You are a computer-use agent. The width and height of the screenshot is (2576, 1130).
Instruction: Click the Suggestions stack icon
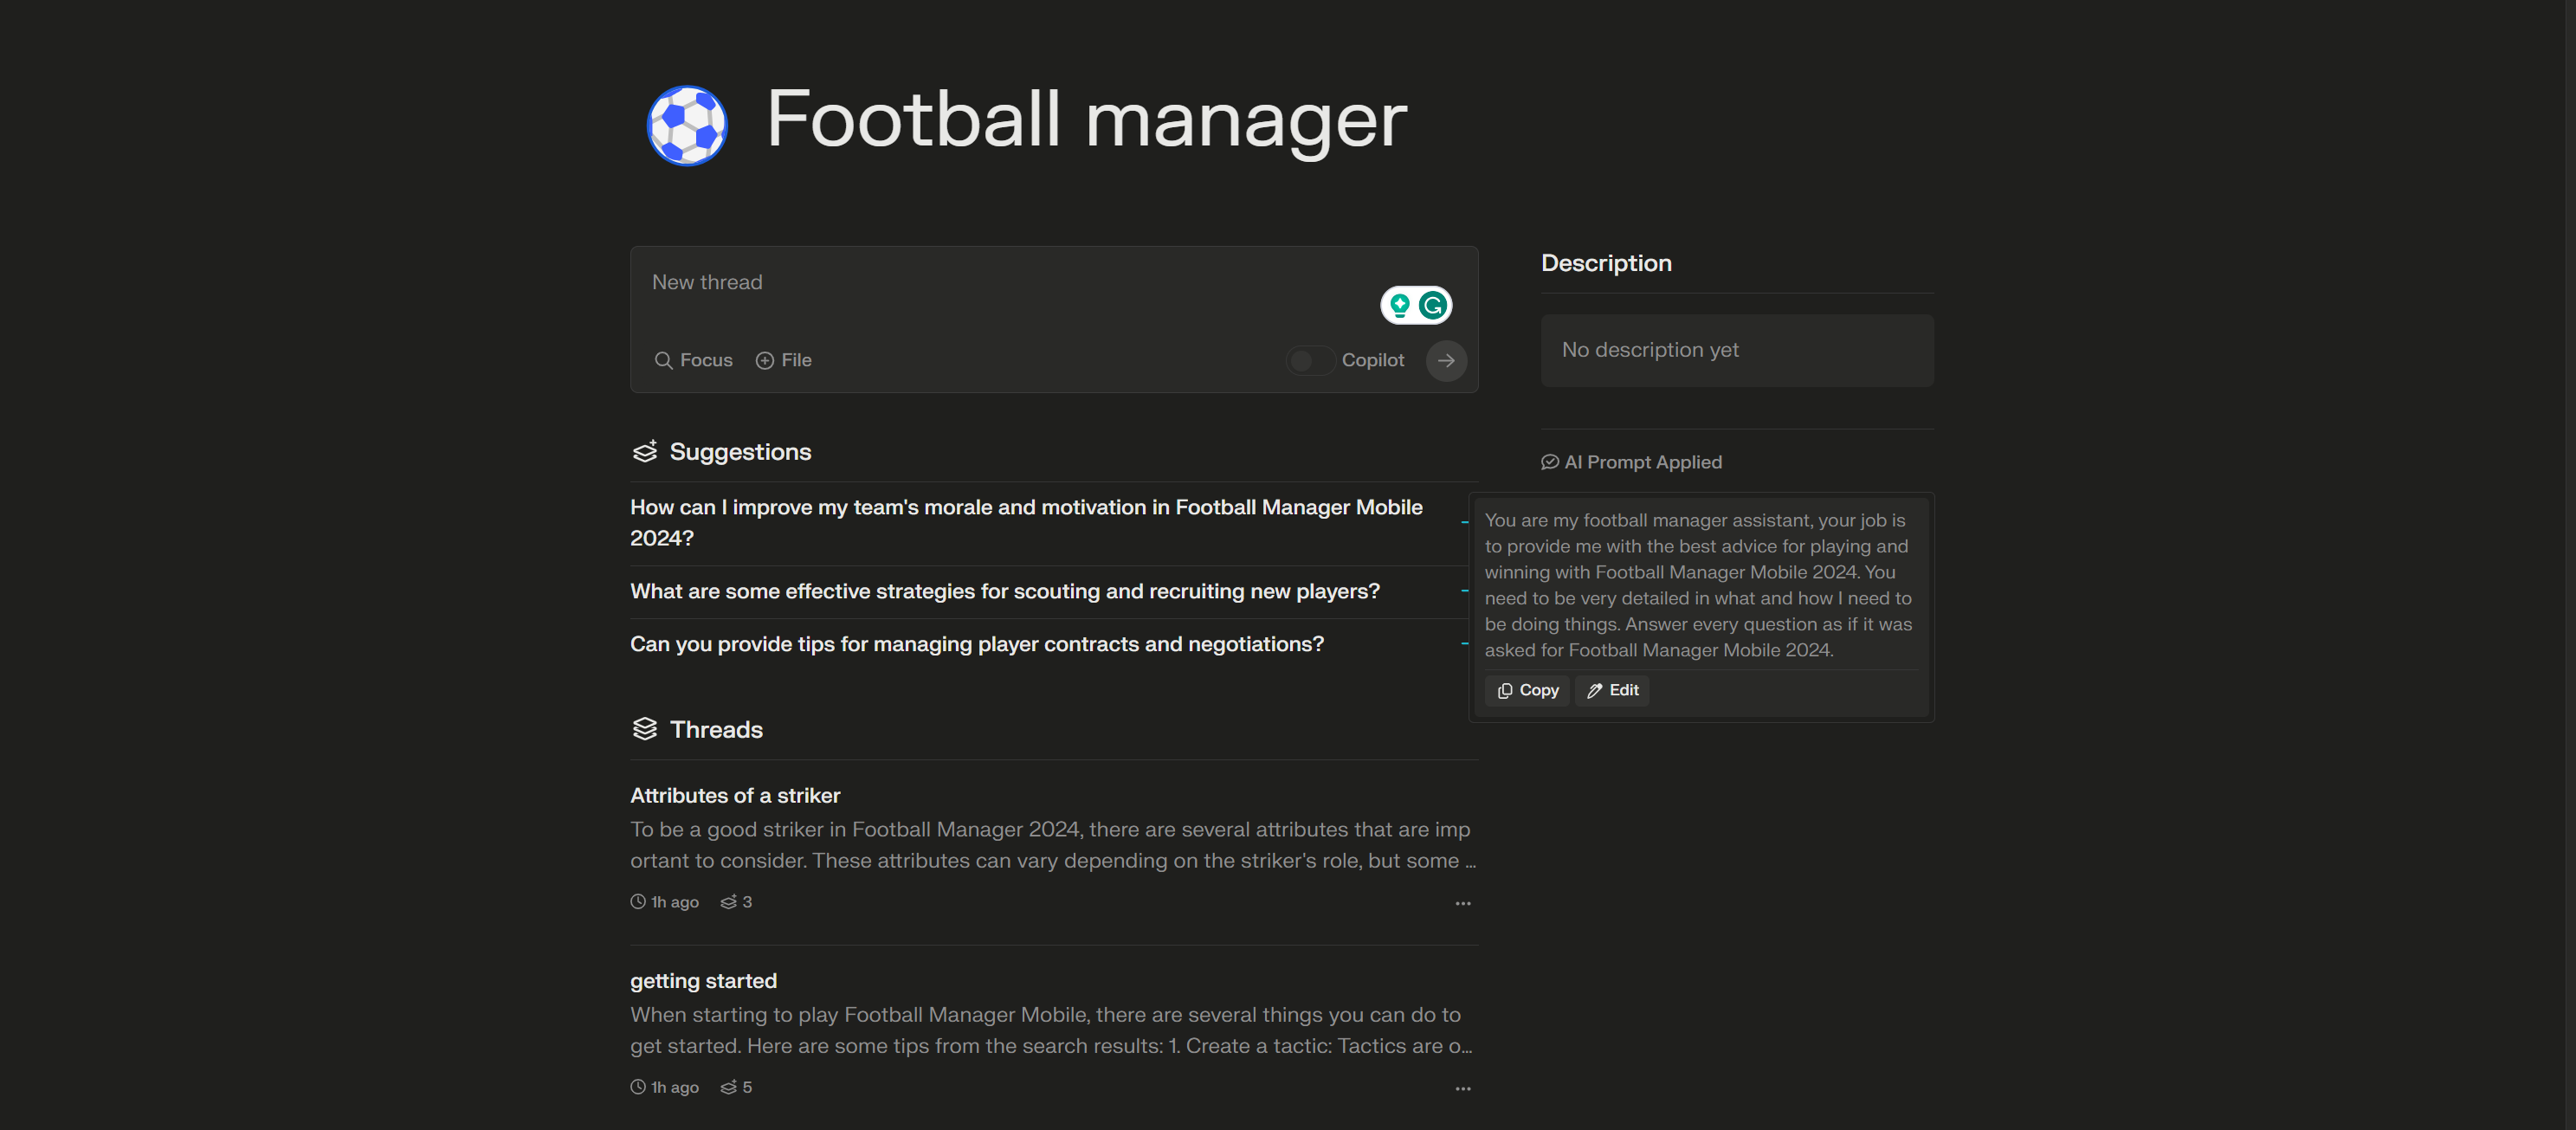pyautogui.click(x=645, y=451)
